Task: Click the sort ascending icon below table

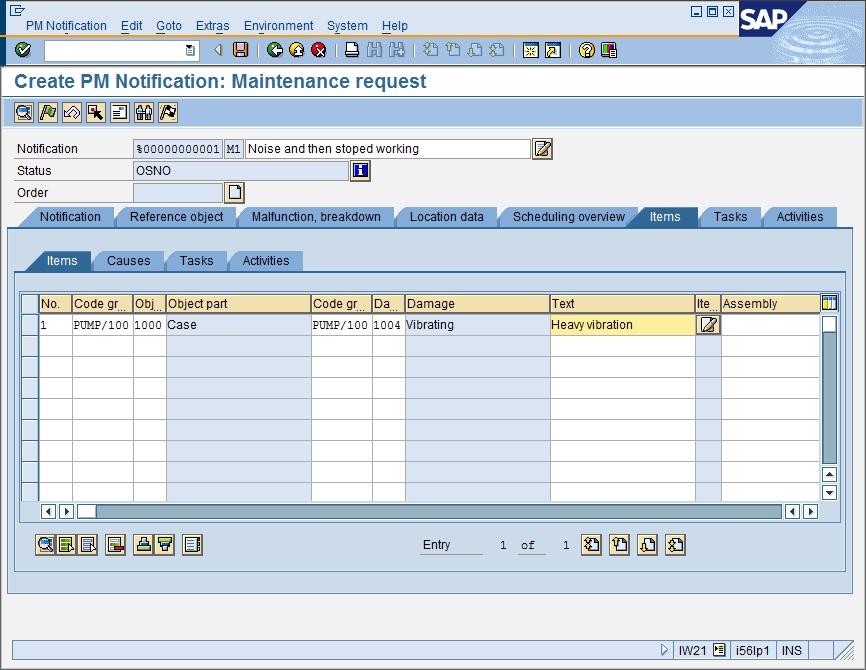Action: [144, 545]
